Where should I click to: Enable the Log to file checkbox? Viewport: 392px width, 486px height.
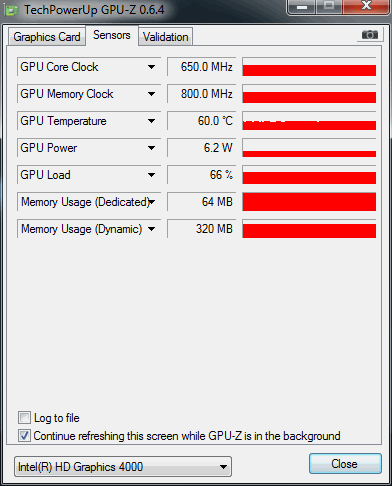(24, 418)
